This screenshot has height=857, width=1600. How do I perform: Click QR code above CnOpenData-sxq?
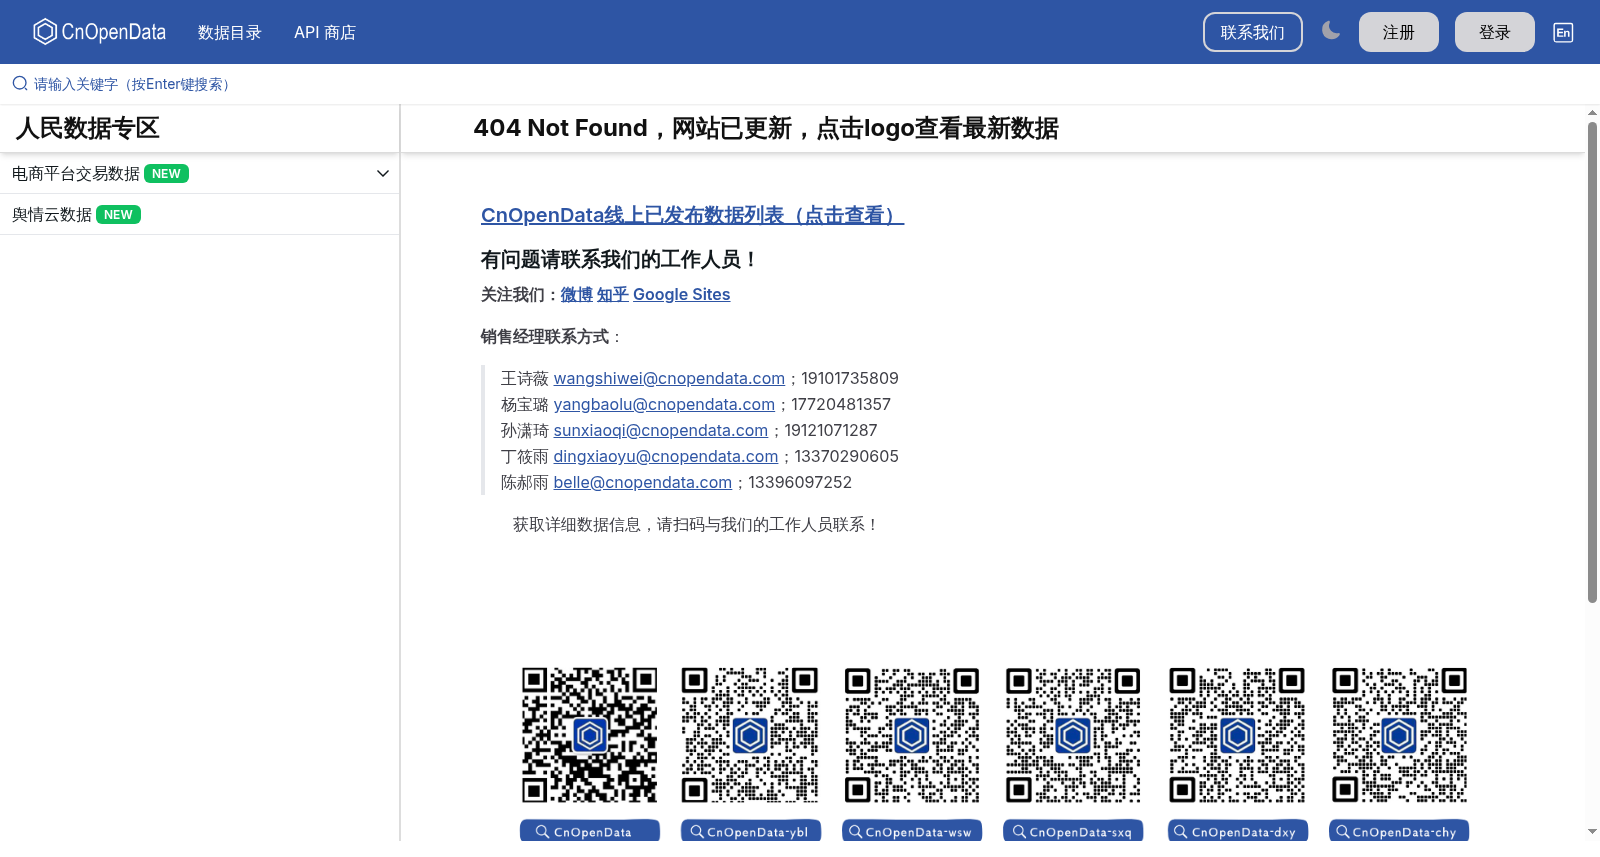1073,735
